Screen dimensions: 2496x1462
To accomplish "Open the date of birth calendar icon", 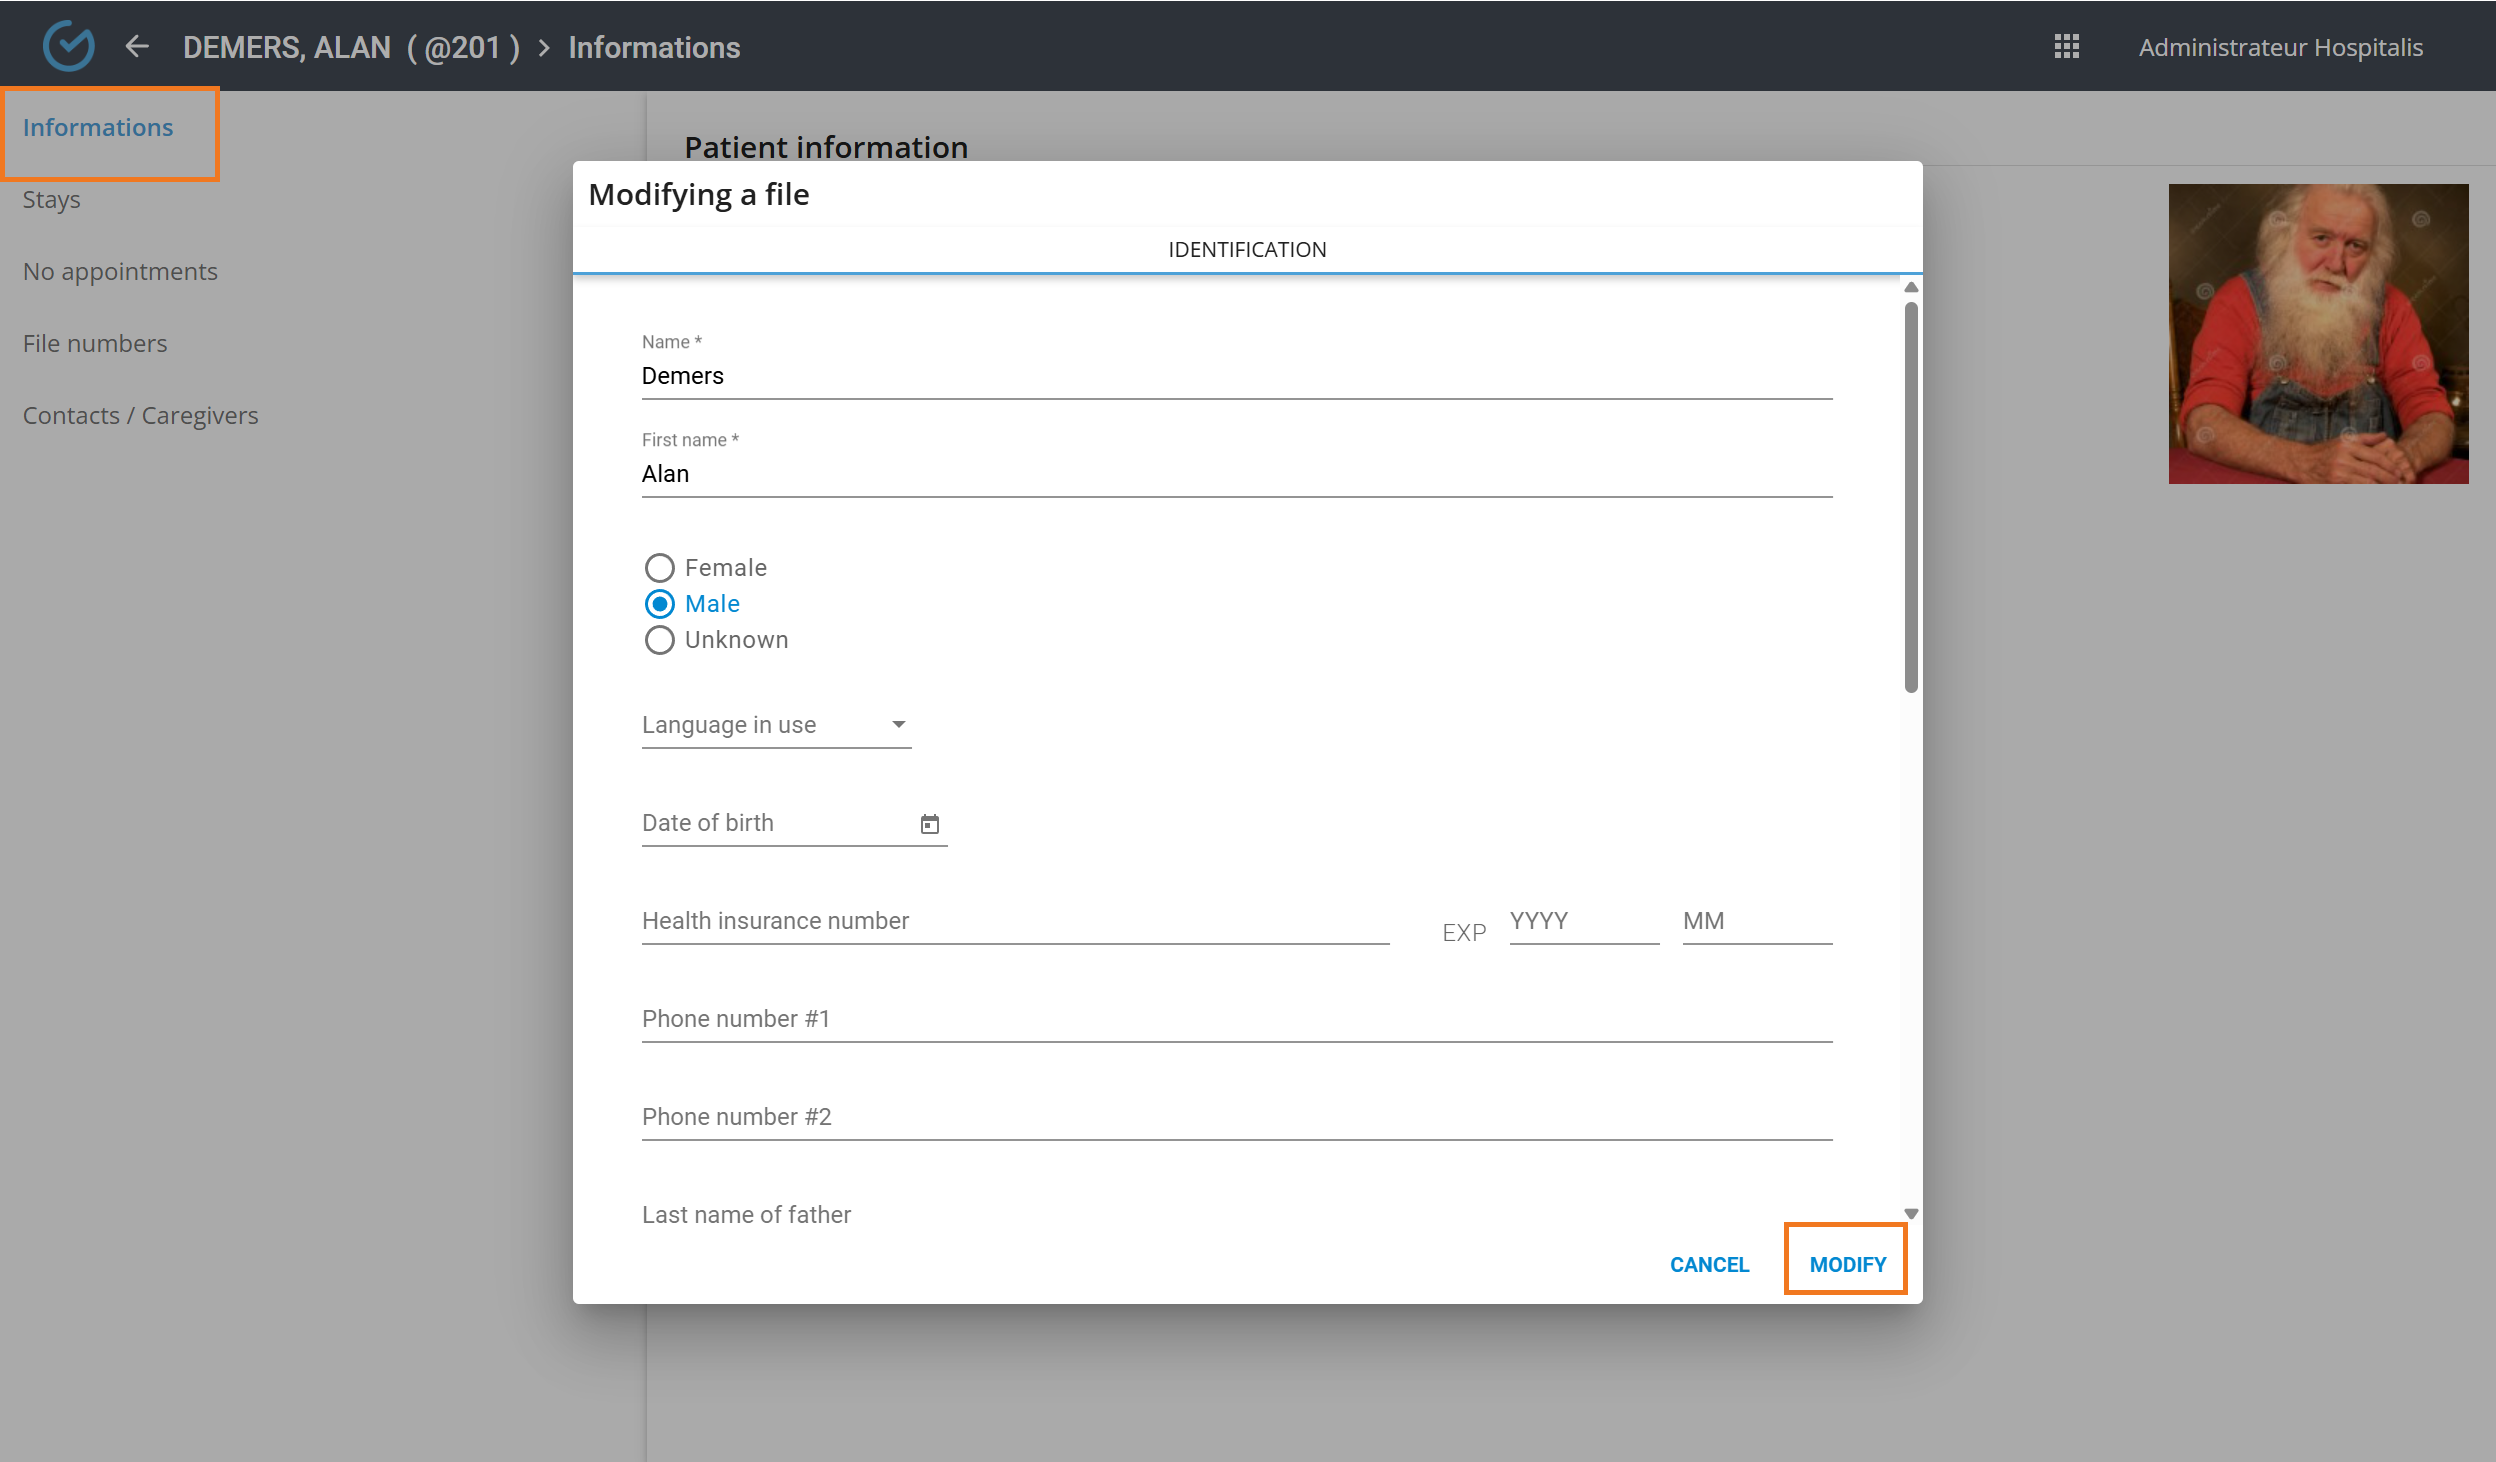I will pyautogui.click(x=929, y=824).
